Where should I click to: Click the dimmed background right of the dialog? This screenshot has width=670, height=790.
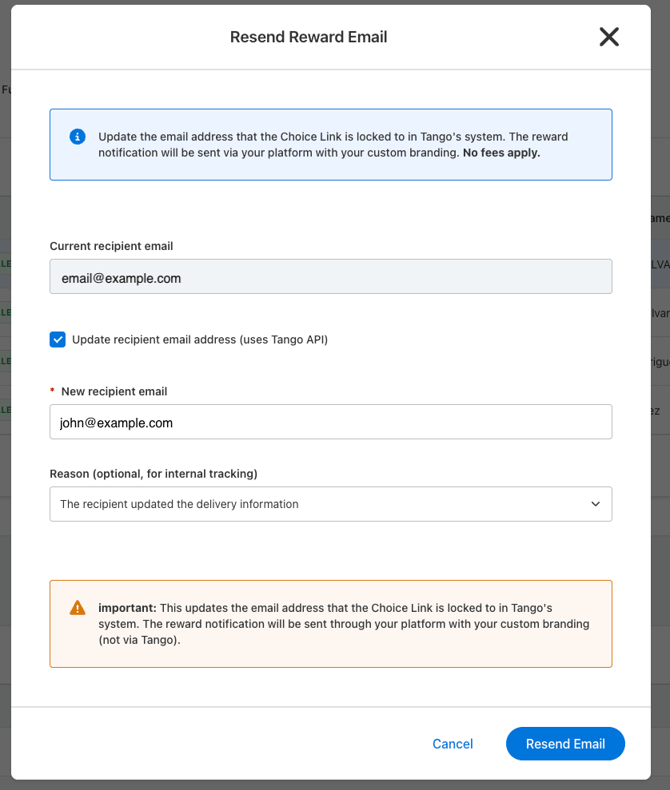click(x=660, y=504)
